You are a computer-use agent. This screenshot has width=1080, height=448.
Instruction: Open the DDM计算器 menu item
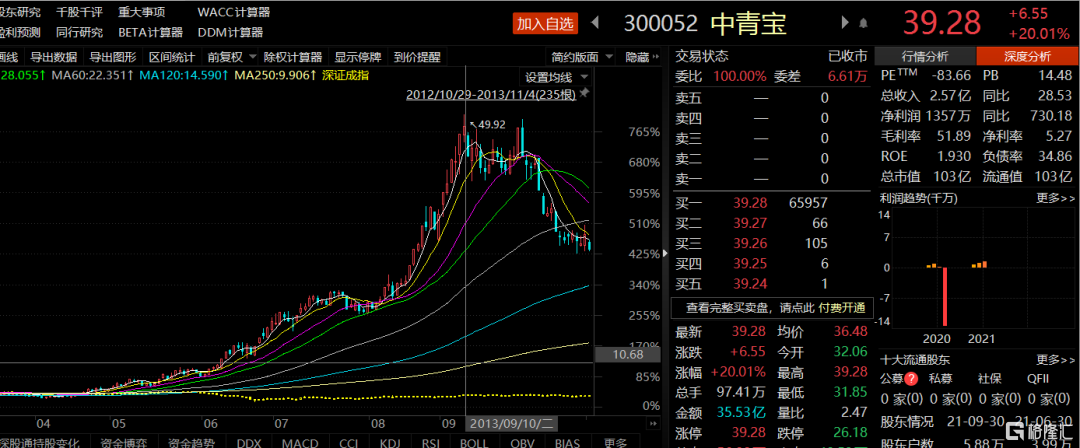[x=230, y=32]
